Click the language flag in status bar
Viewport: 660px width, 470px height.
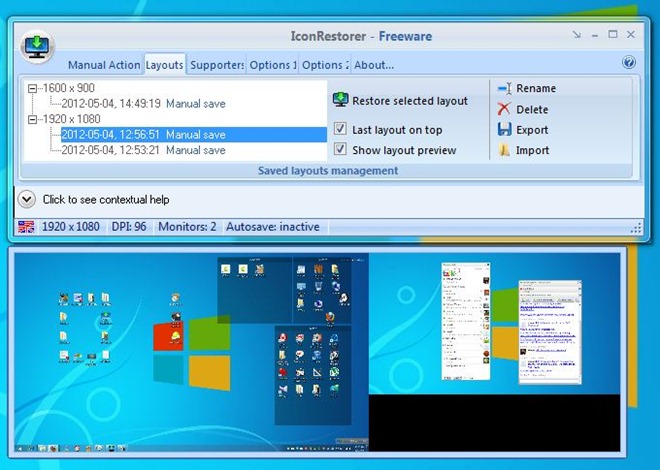pos(26,227)
